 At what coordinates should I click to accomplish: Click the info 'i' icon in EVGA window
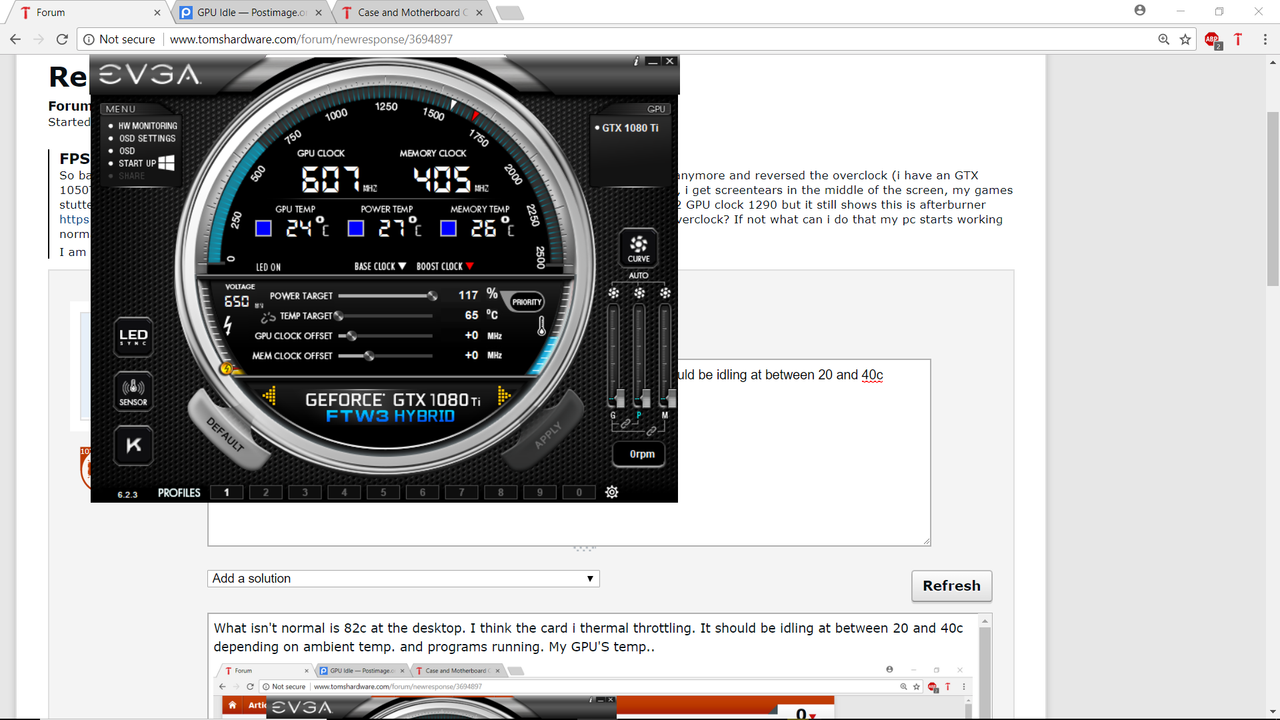(636, 61)
